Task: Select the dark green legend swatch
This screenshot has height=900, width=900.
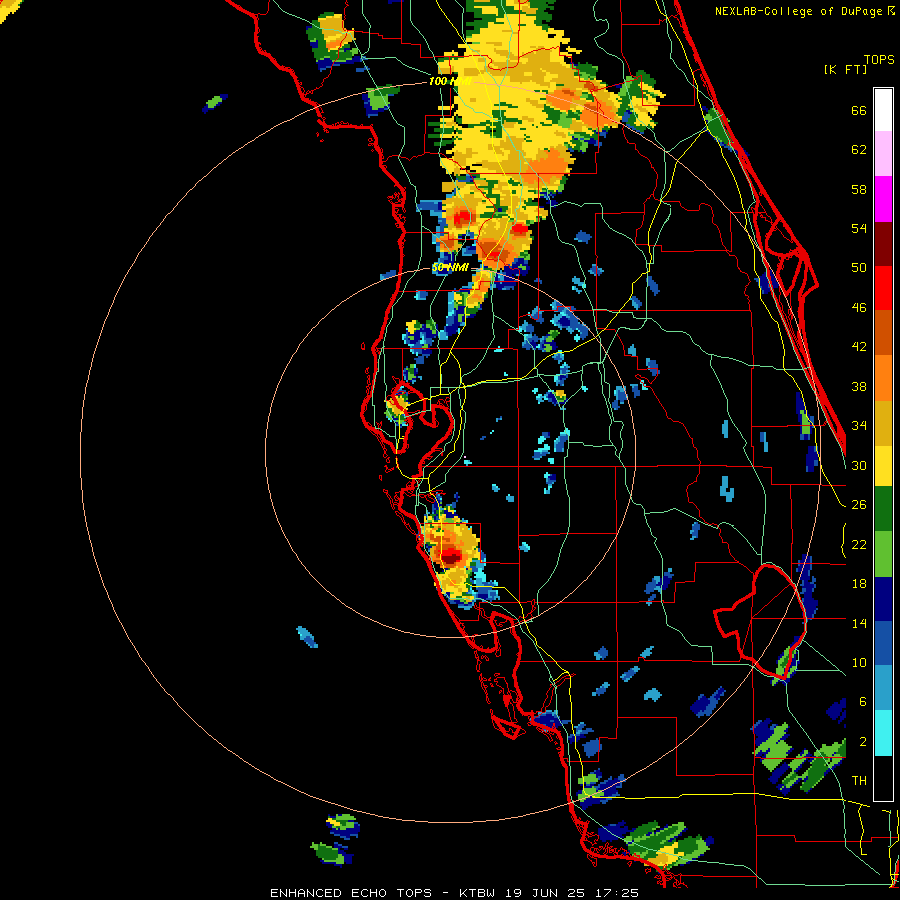Action: [x=883, y=509]
